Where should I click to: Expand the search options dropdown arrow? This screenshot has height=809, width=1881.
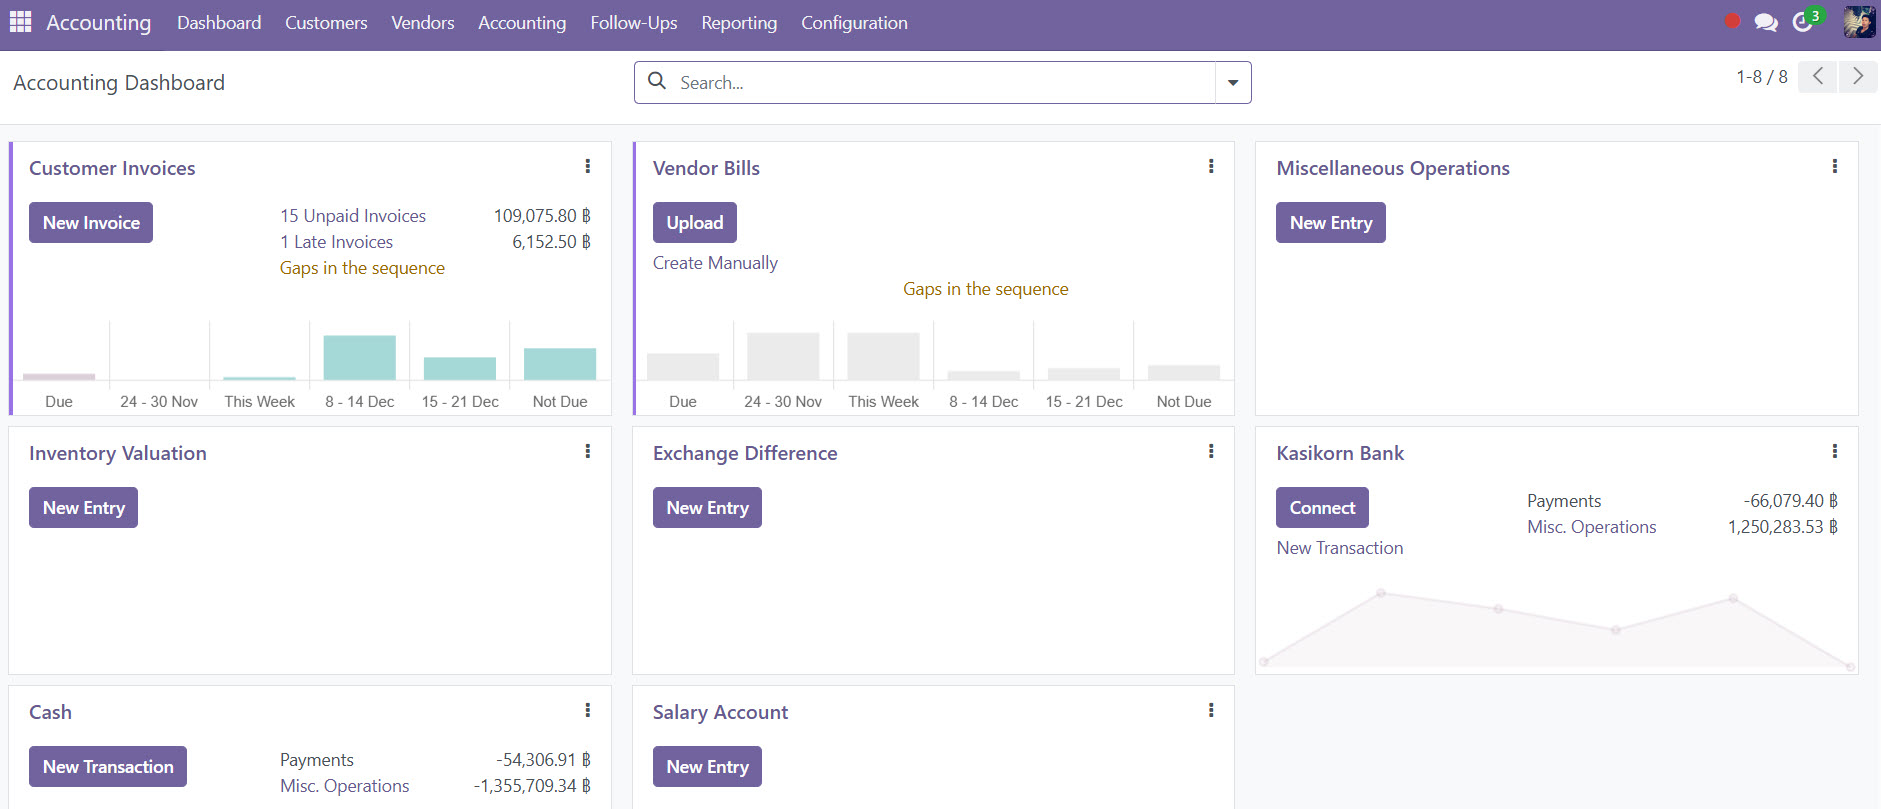[x=1233, y=83]
